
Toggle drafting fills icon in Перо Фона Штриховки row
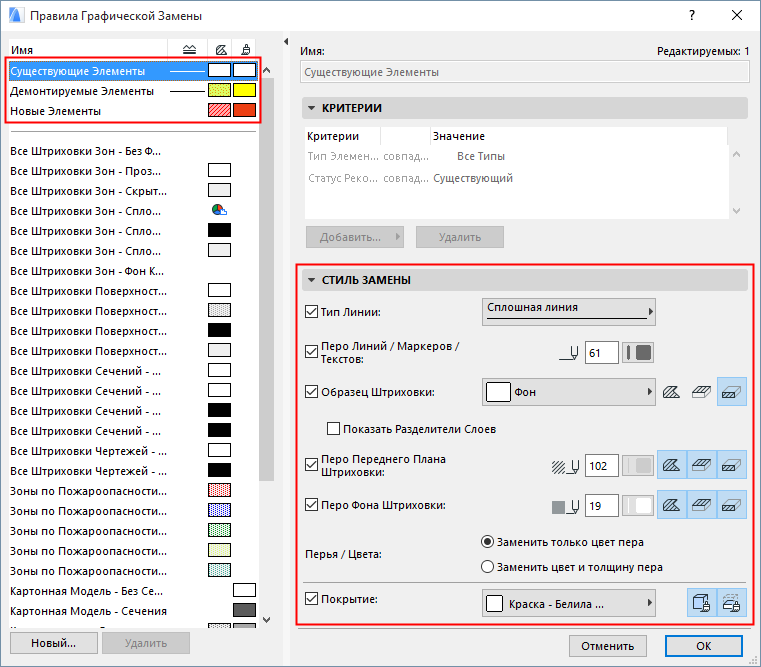pyautogui.click(x=672, y=505)
